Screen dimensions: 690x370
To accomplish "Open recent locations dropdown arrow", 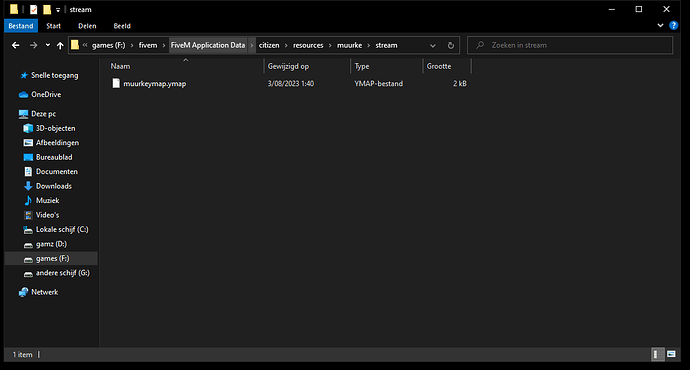I will pyautogui.click(x=48, y=45).
